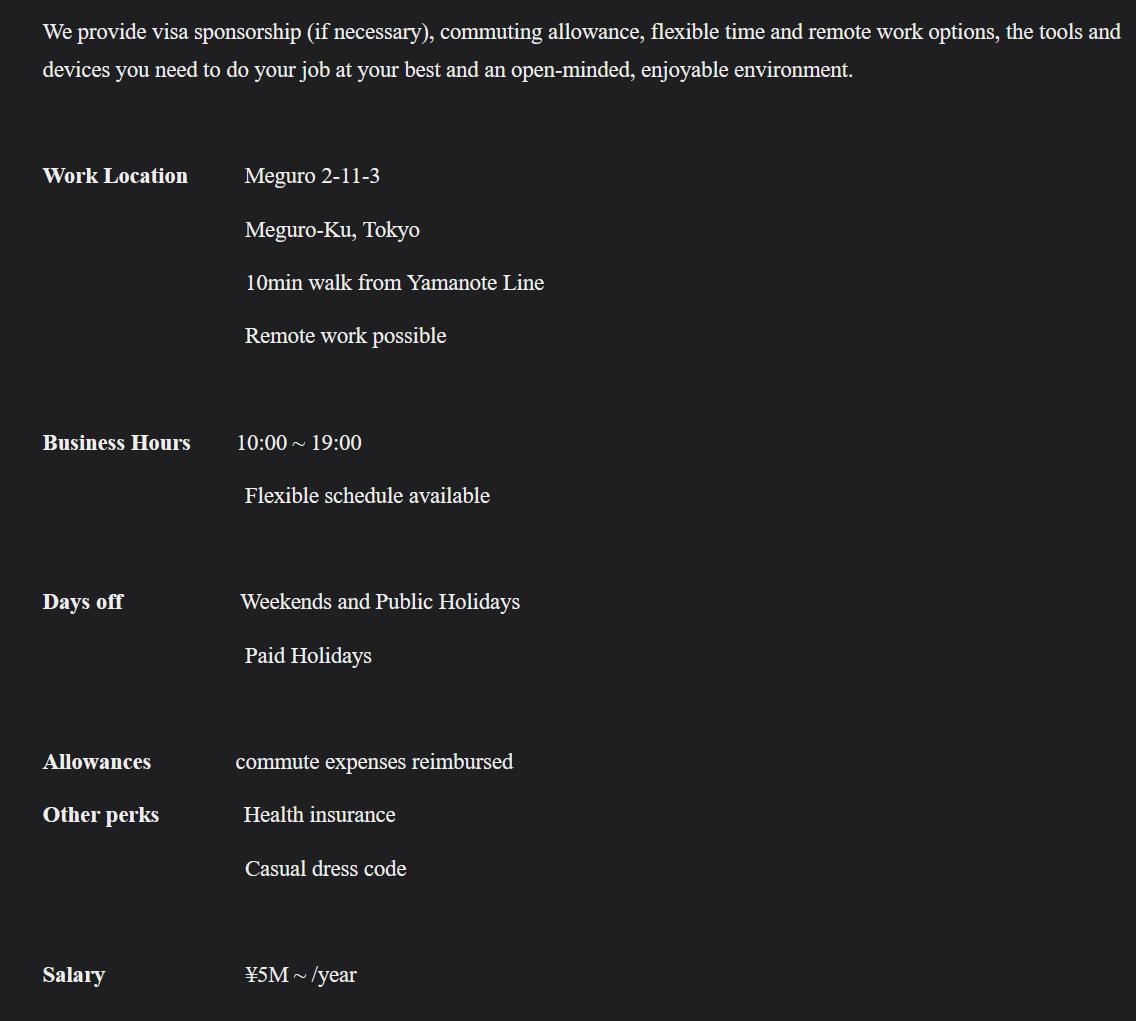This screenshot has width=1136, height=1021.
Task: Click the Remote work possible line
Action: 346,336
